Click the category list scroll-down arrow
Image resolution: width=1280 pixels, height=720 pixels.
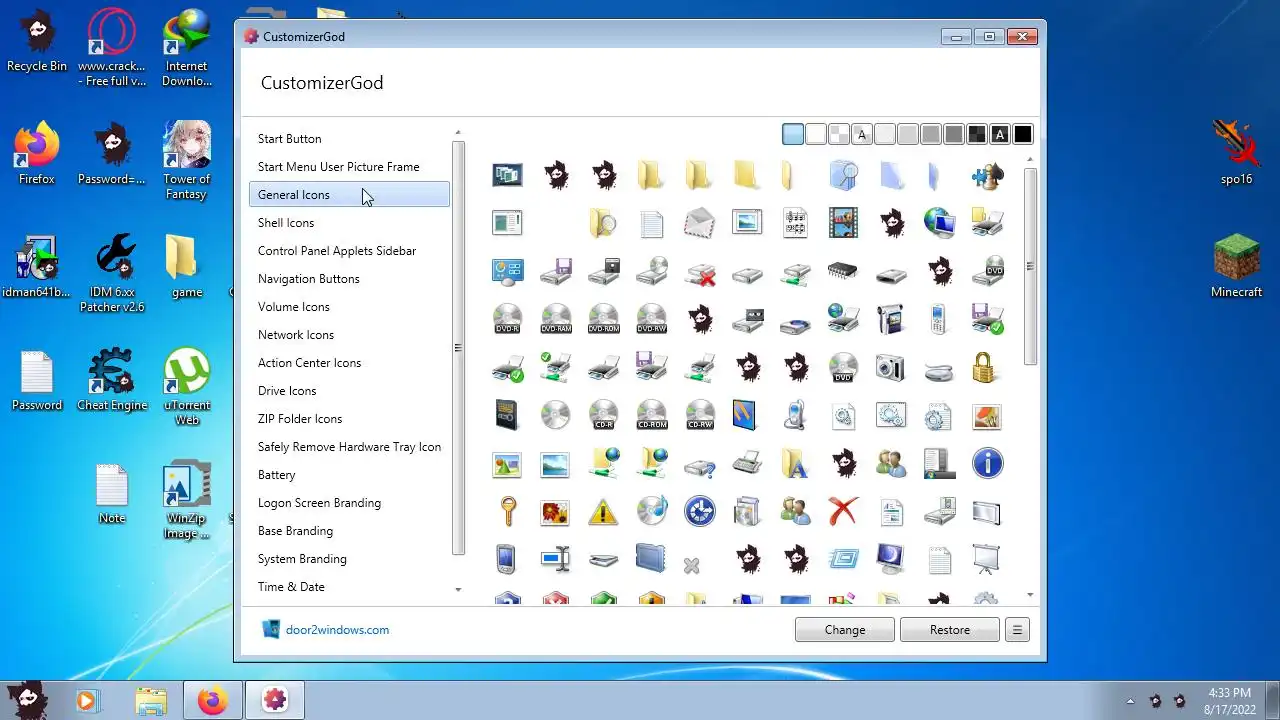(458, 590)
